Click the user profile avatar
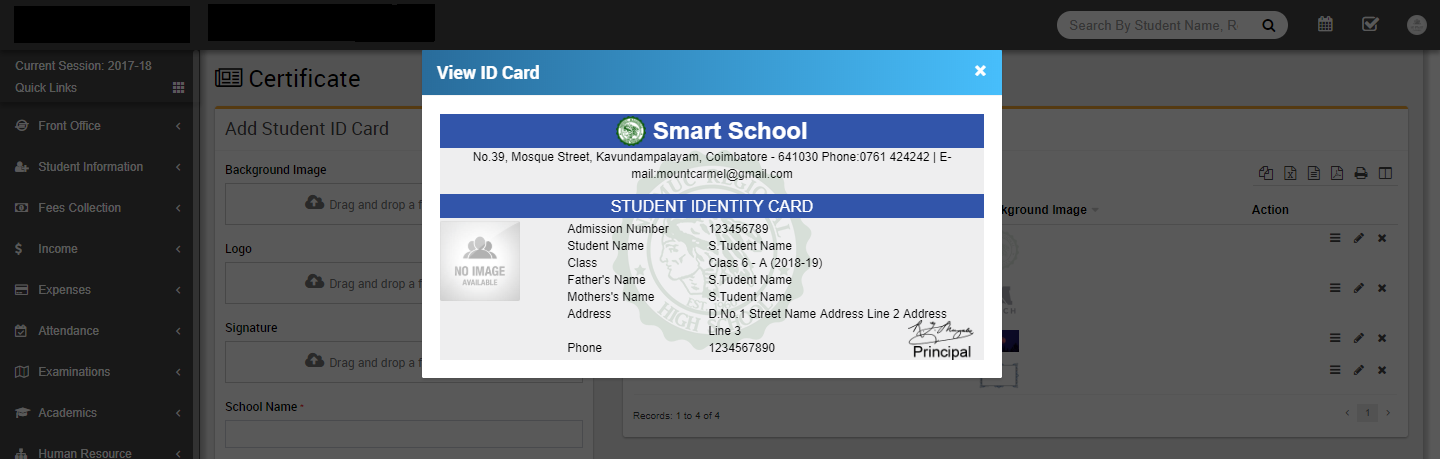 point(1416,25)
